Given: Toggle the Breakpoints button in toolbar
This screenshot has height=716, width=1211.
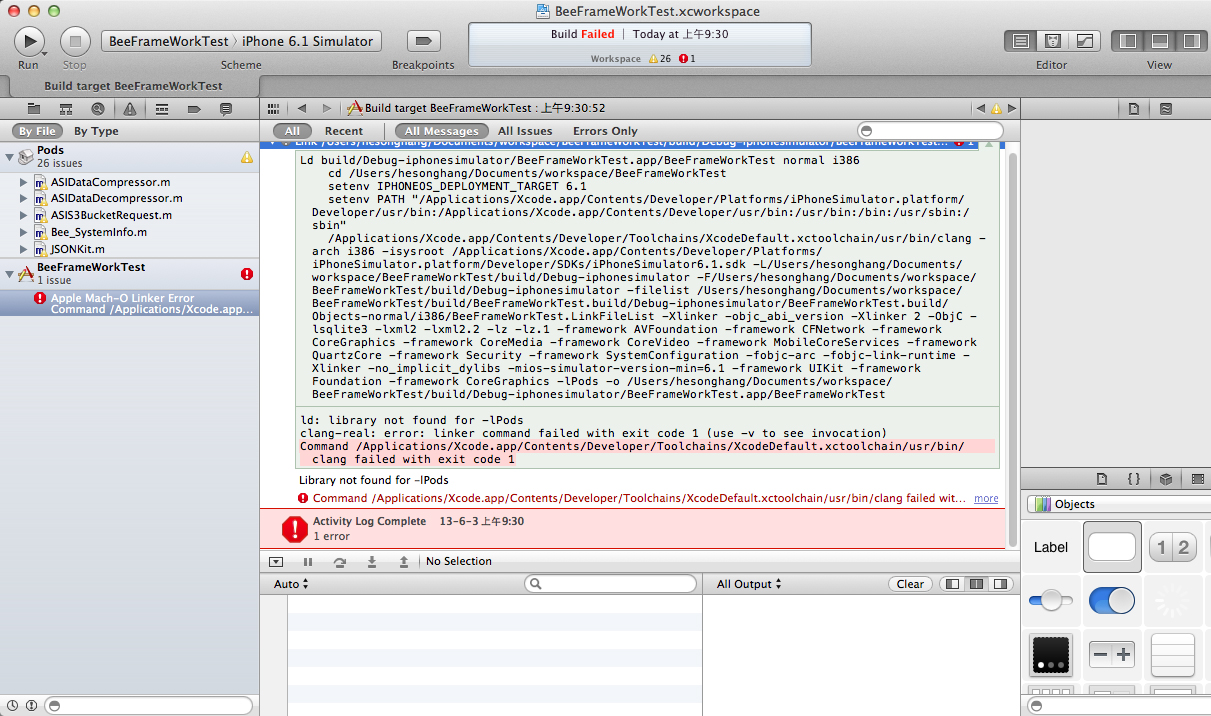Looking at the screenshot, I should click(x=423, y=41).
